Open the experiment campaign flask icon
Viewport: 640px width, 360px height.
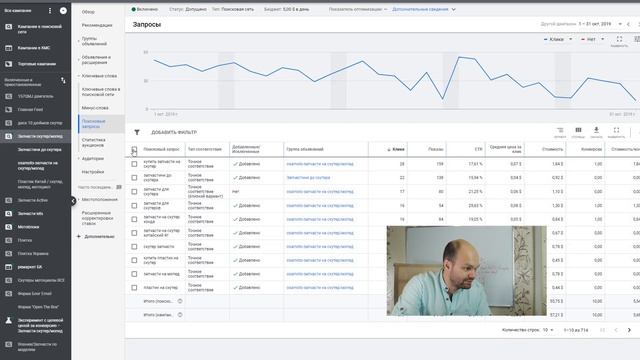pyautogui.click(x=9, y=321)
